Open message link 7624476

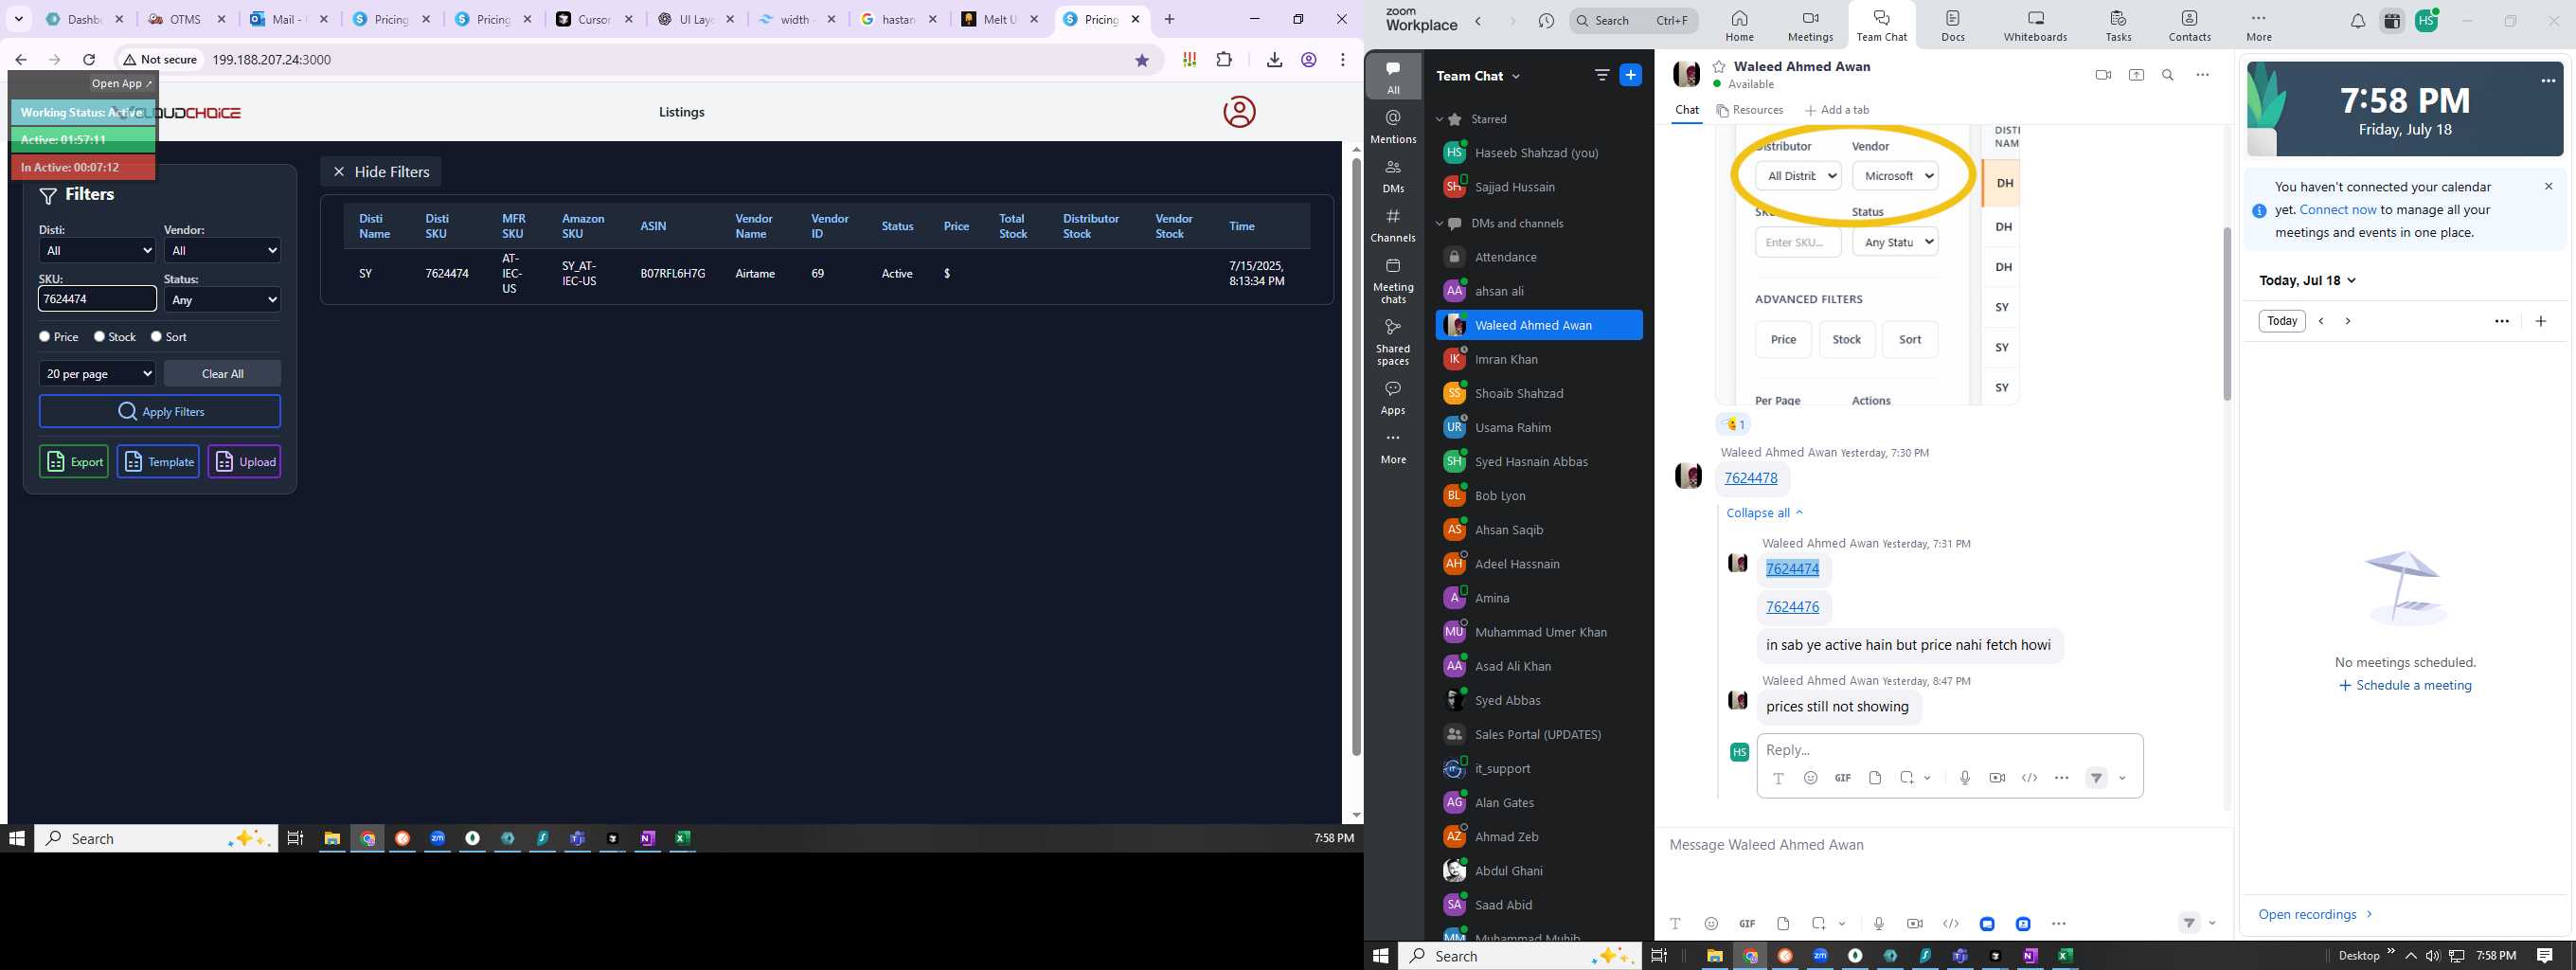pyautogui.click(x=1792, y=607)
